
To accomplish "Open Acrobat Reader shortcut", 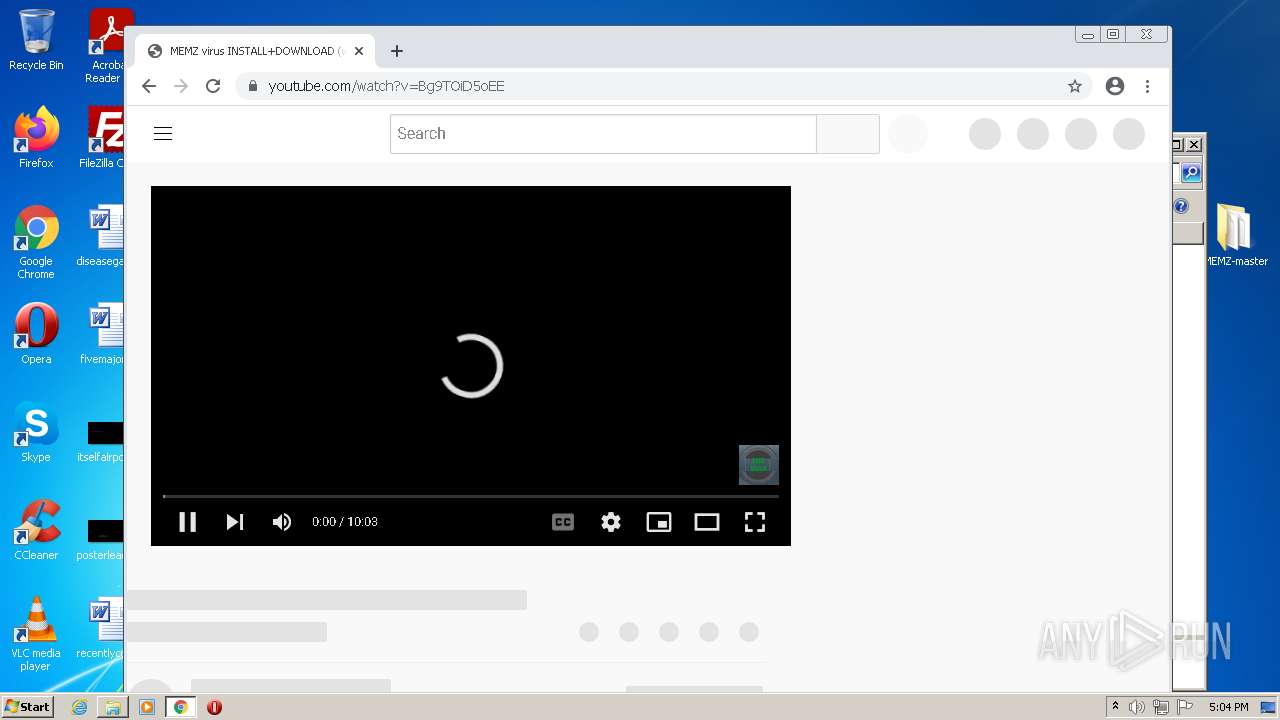I will (106, 46).
